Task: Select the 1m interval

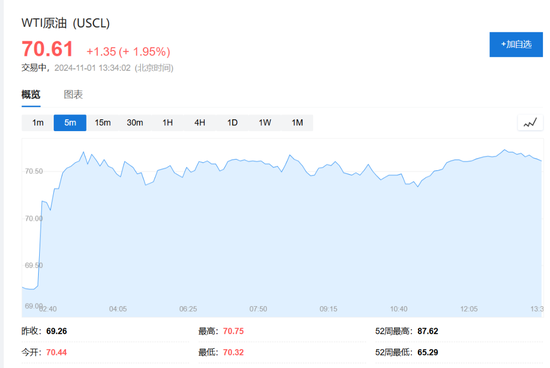Action: [x=38, y=123]
